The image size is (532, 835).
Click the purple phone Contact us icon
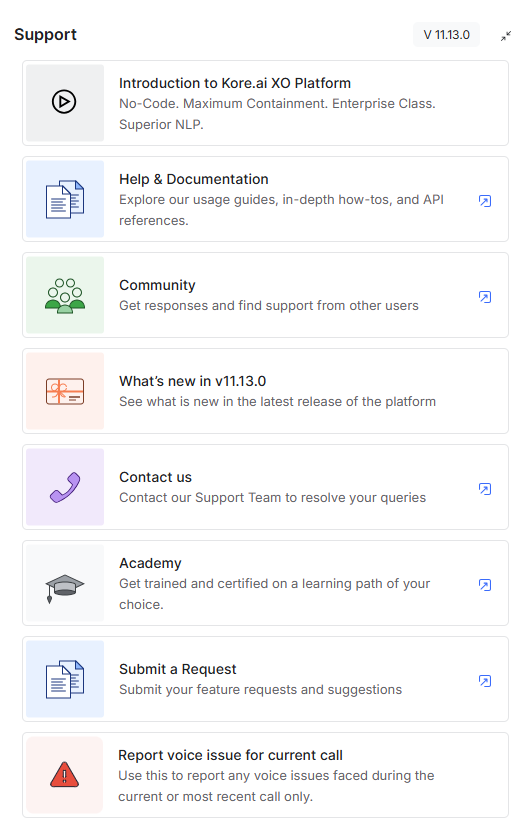tap(65, 487)
